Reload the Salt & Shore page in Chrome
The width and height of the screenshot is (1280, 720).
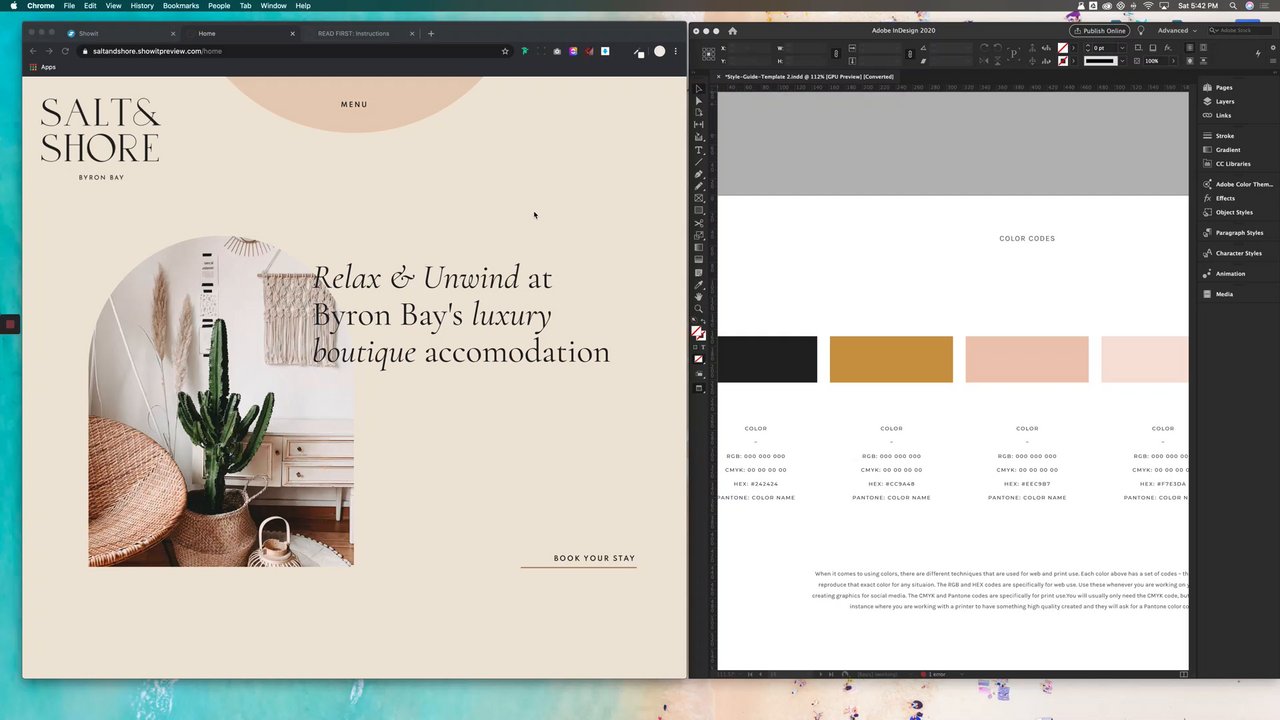click(65, 51)
